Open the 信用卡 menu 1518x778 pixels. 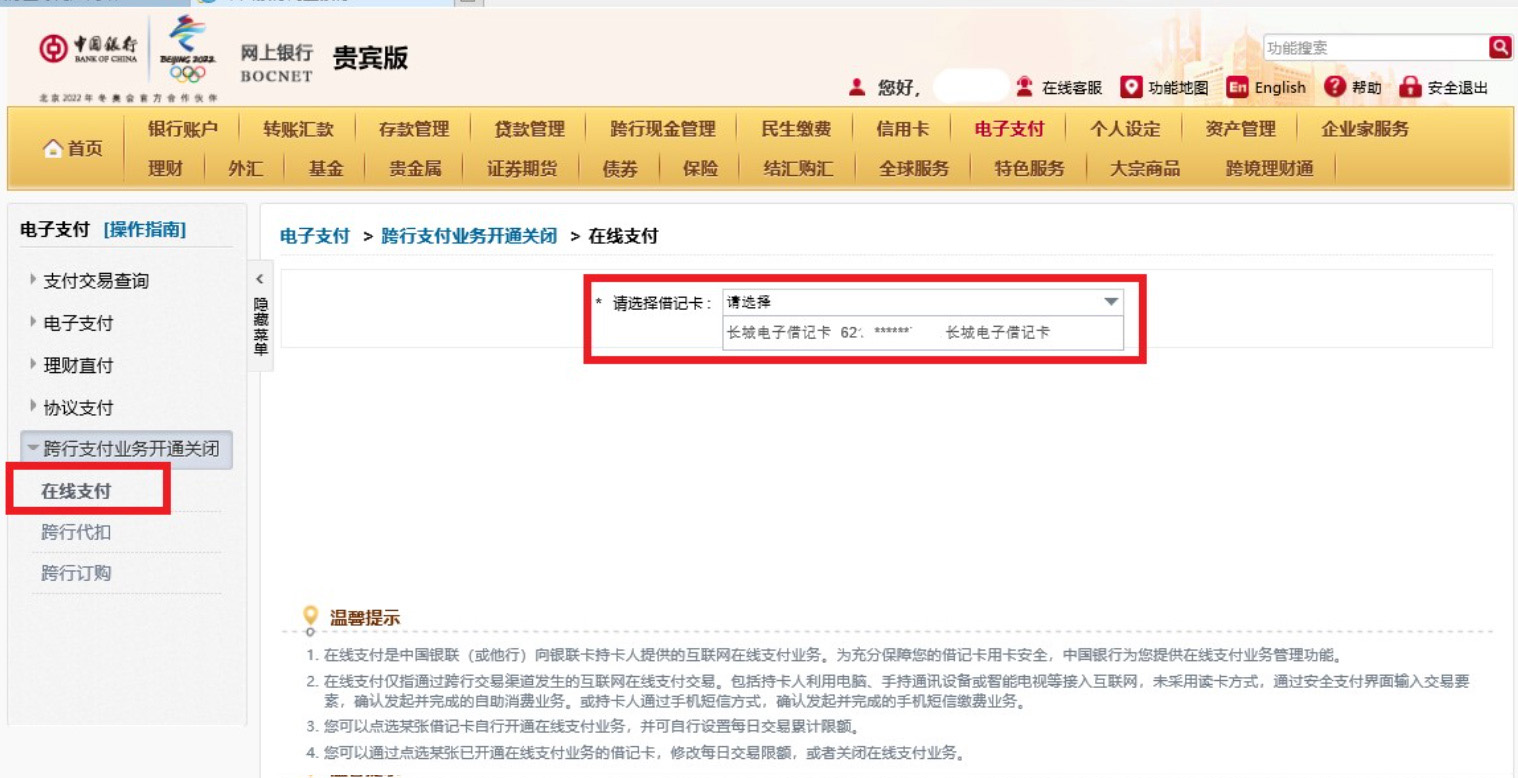pos(902,129)
